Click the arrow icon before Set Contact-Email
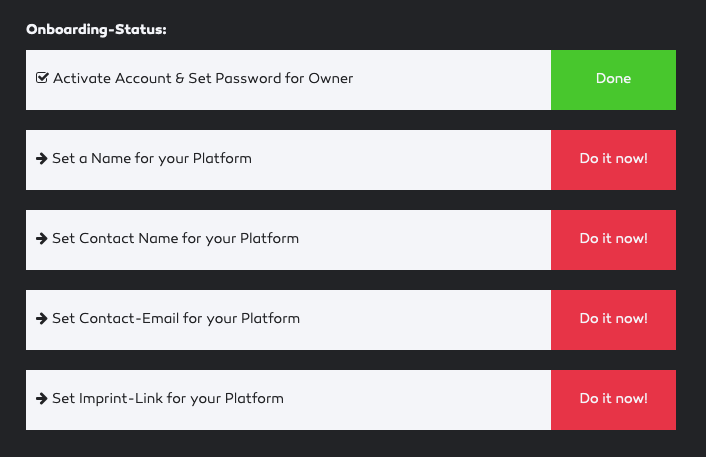The height and width of the screenshot is (457, 706). click(x=42, y=319)
